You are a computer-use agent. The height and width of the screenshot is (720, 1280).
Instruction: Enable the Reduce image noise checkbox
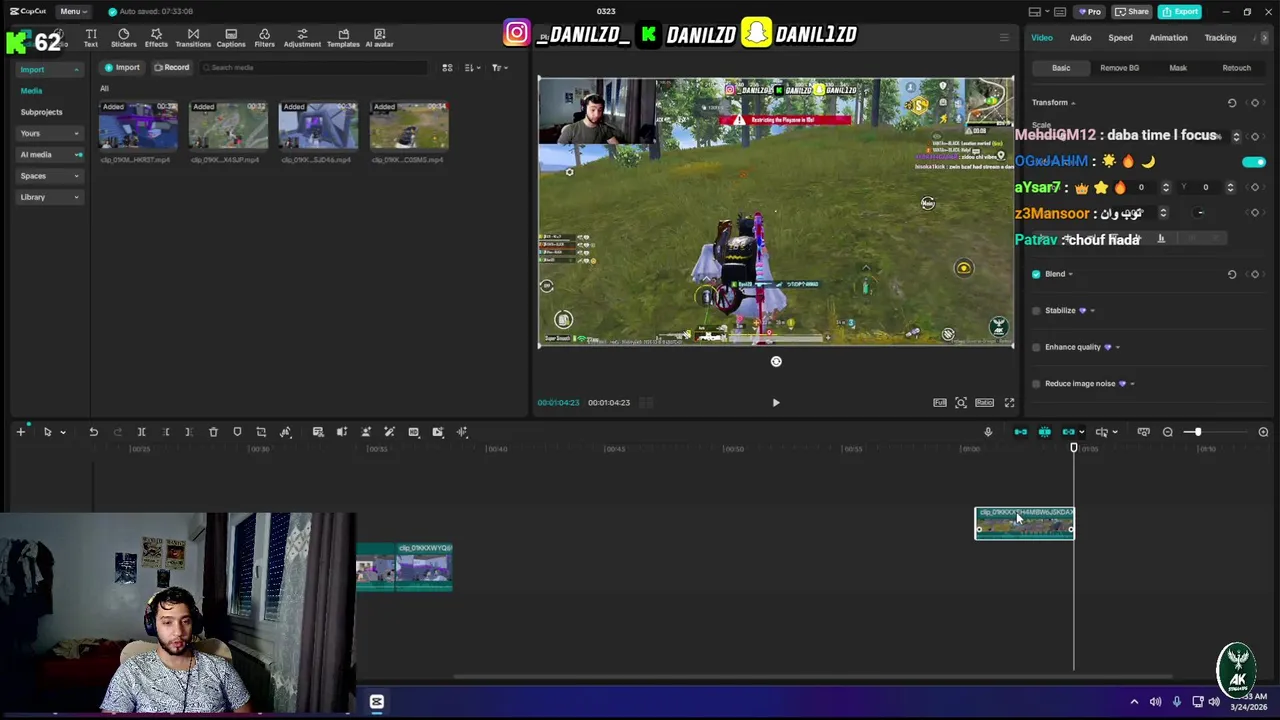(1036, 384)
